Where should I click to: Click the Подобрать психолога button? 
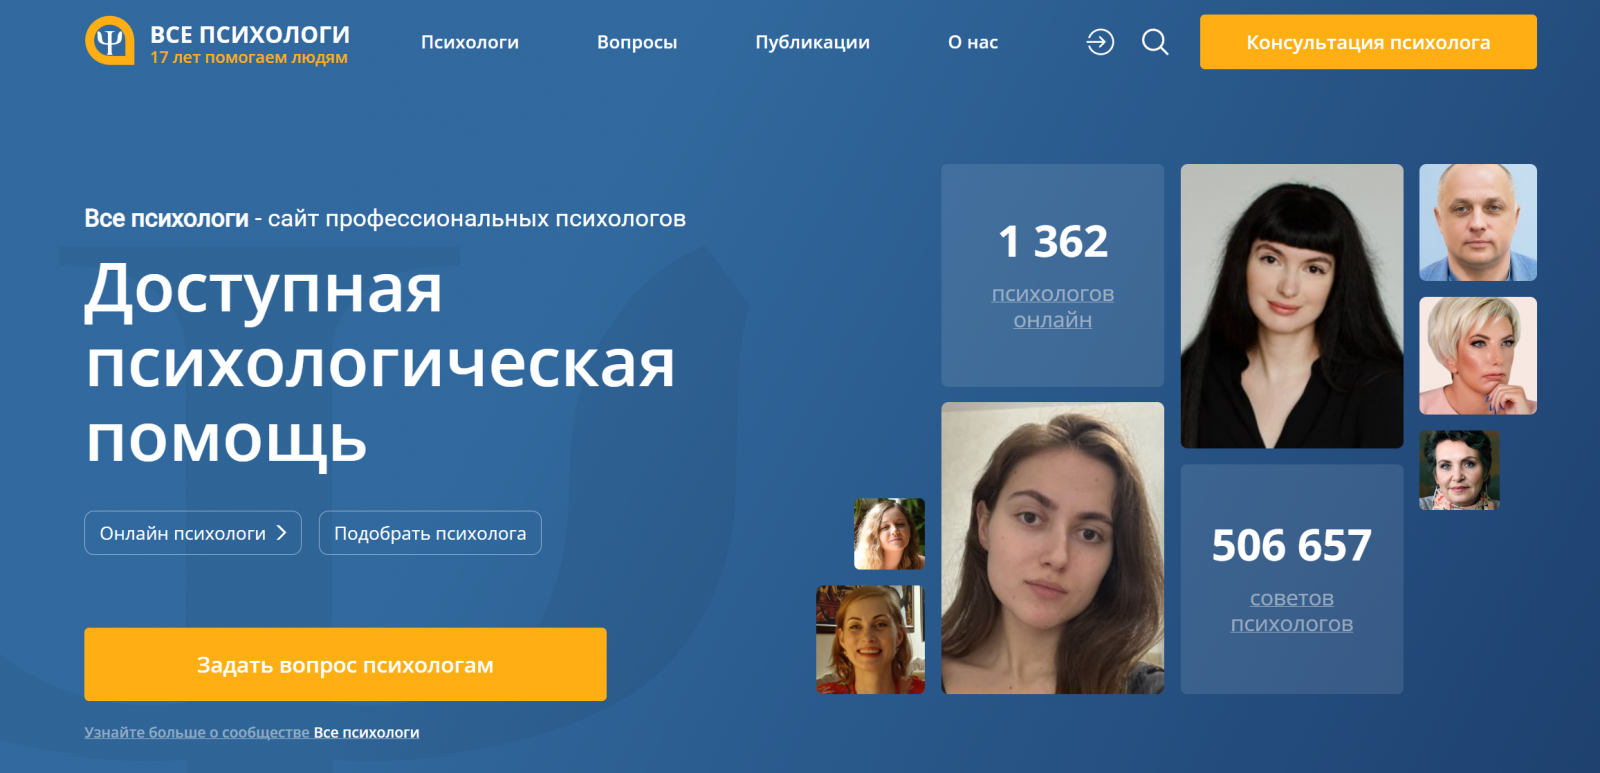coord(430,533)
